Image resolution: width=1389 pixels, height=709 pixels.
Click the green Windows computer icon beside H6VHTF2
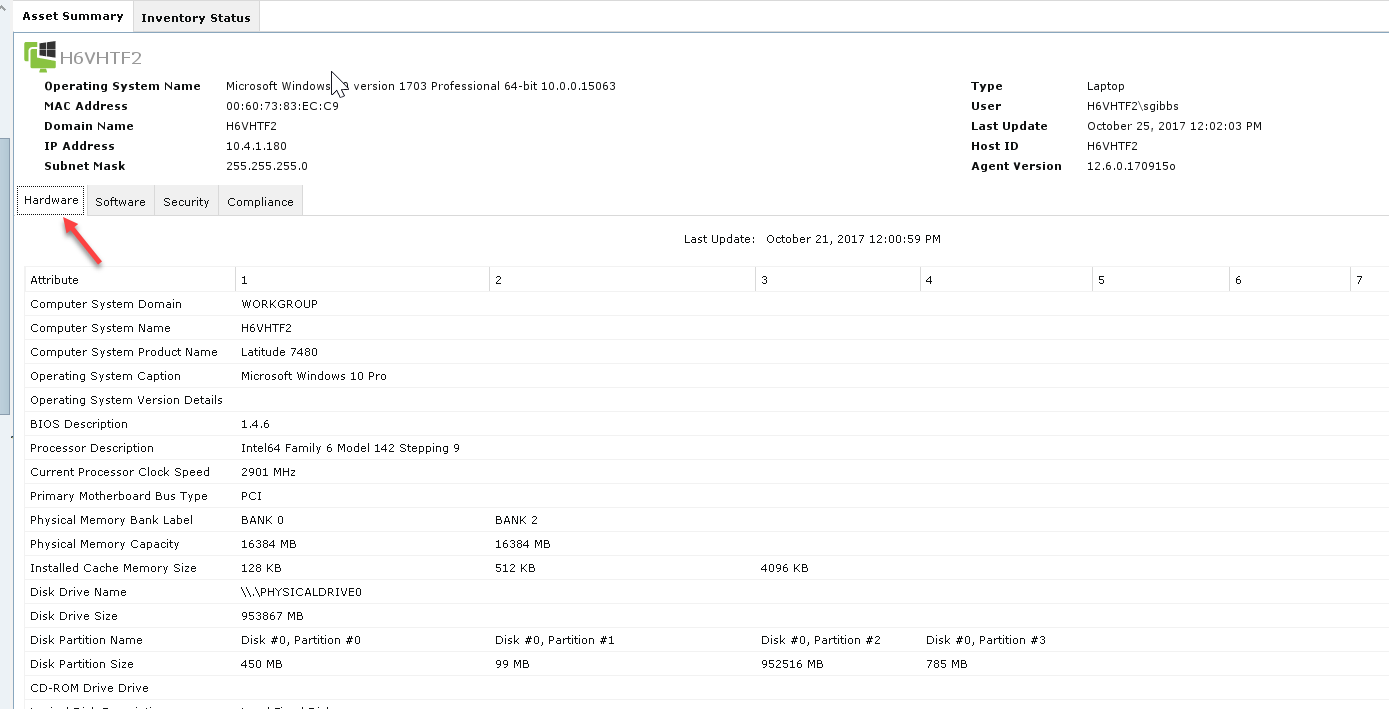point(40,56)
